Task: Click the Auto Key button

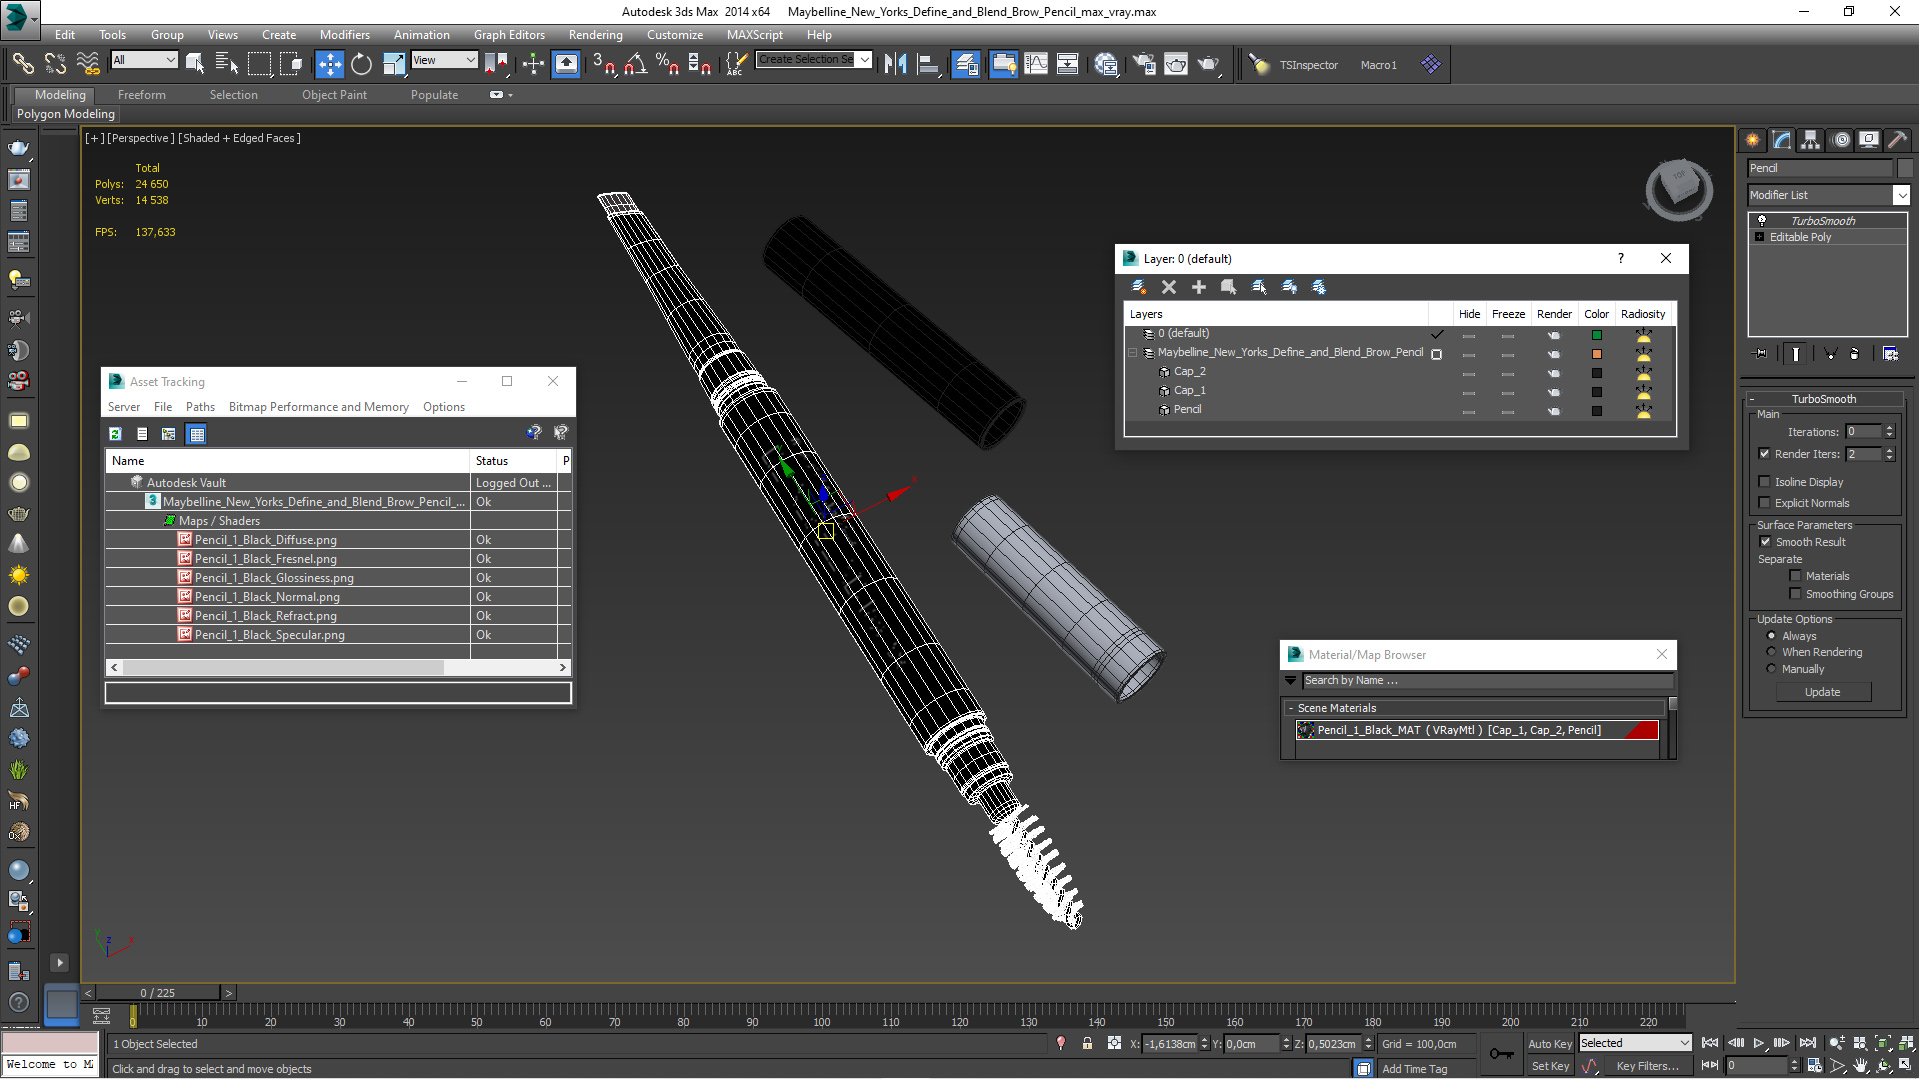Action: (1549, 1043)
